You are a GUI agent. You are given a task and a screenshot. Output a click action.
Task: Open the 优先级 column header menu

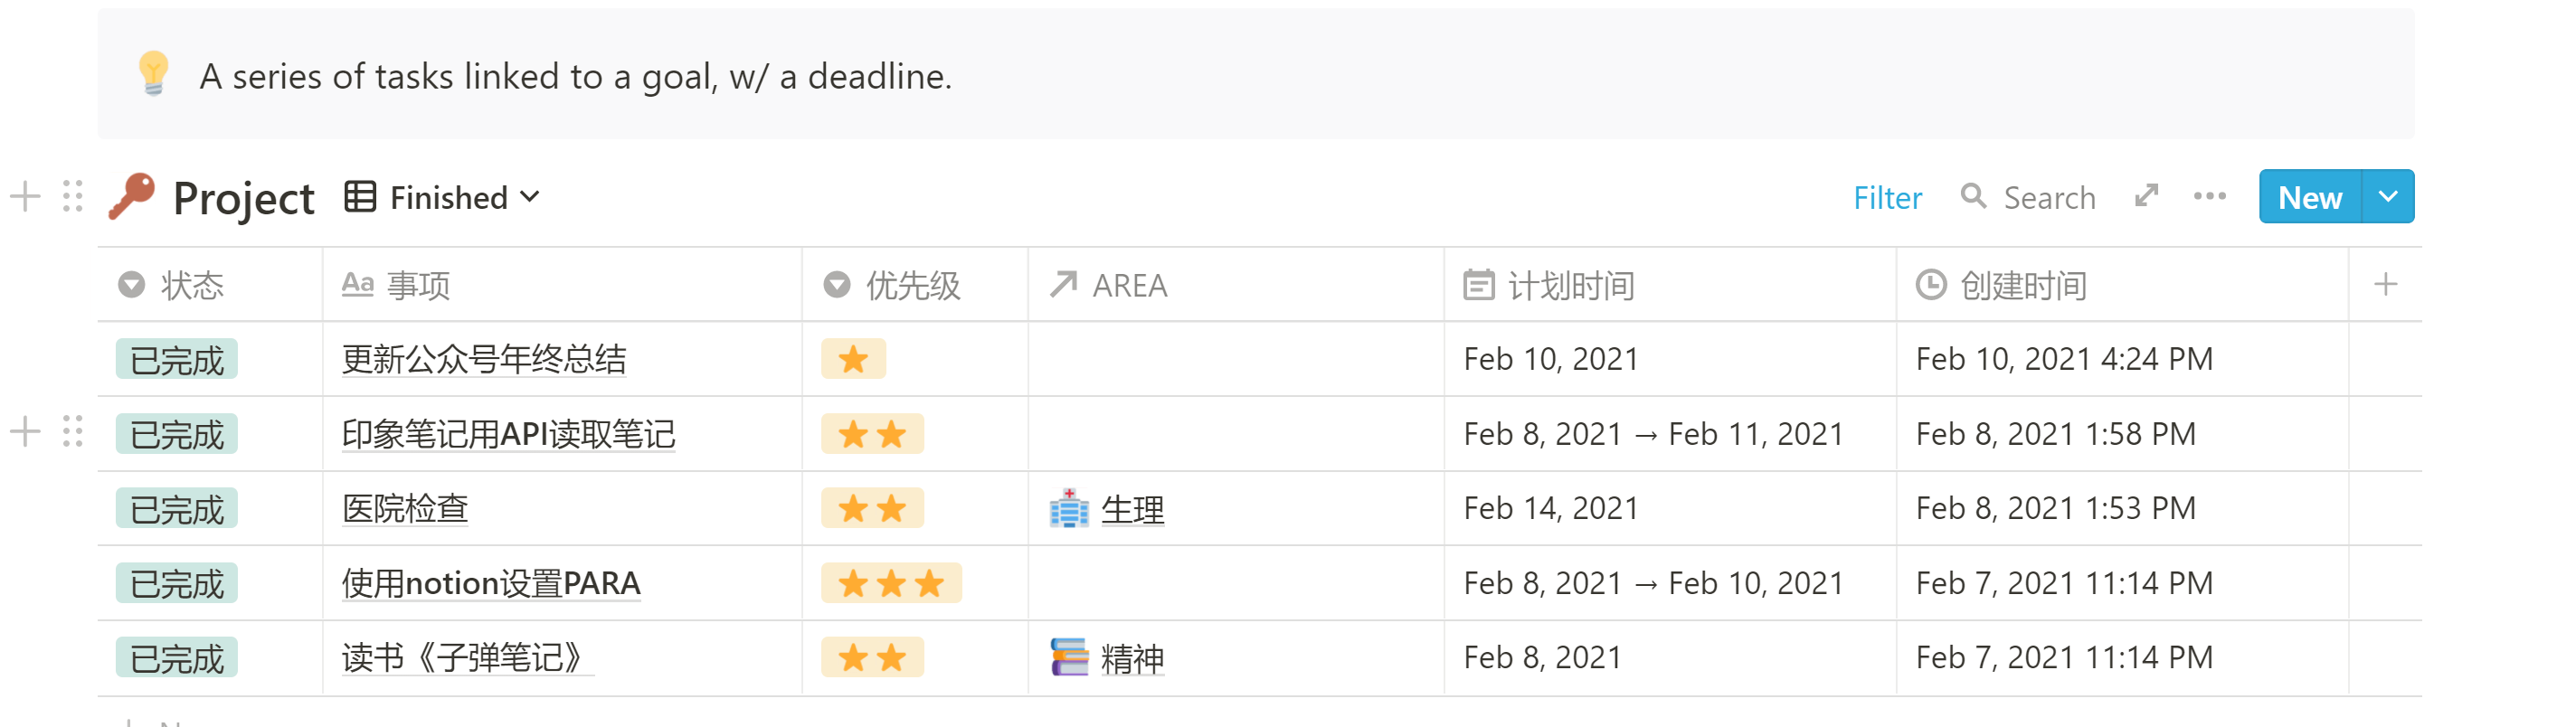click(x=911, y=286)
